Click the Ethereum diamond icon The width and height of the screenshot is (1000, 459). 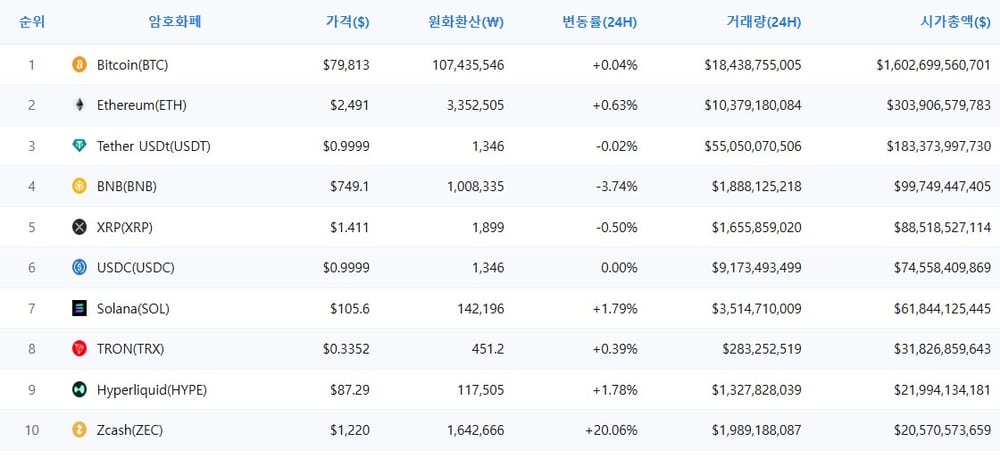coord(79,105)
